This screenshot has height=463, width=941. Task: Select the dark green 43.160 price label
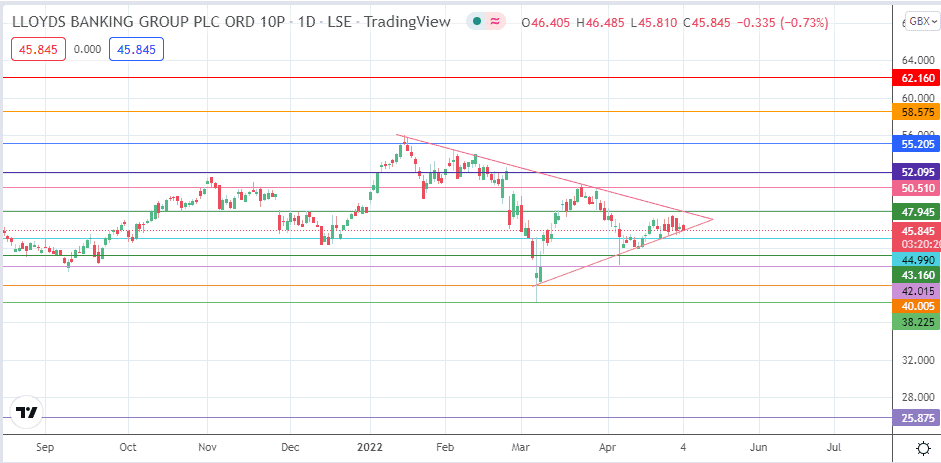pos(917,275)
